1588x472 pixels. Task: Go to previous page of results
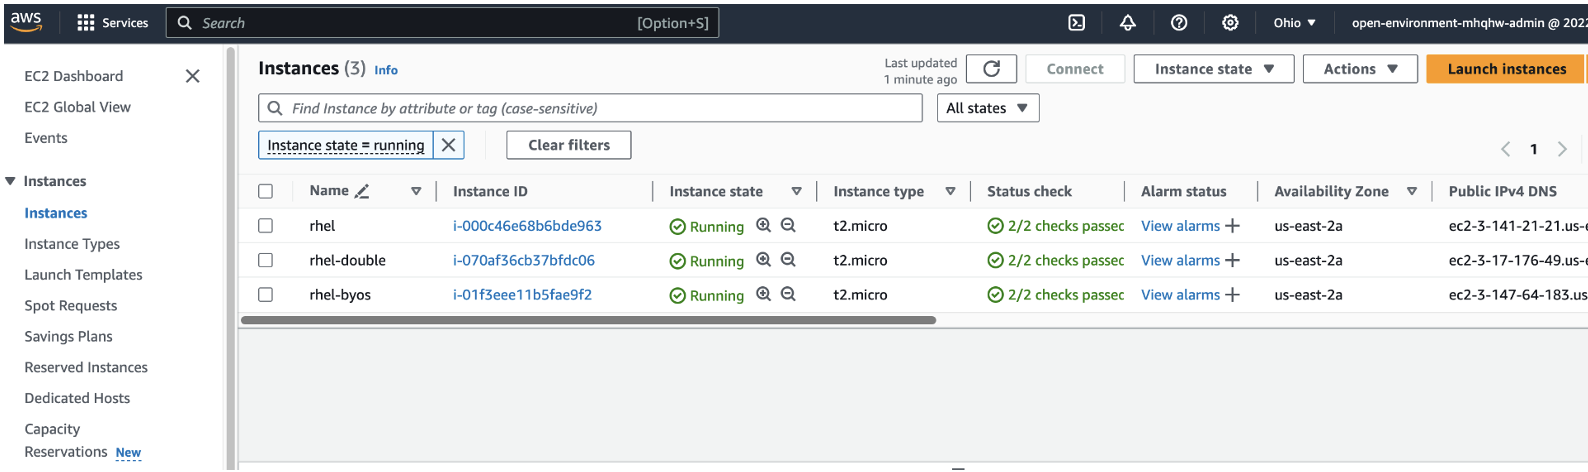[1505, 149]
